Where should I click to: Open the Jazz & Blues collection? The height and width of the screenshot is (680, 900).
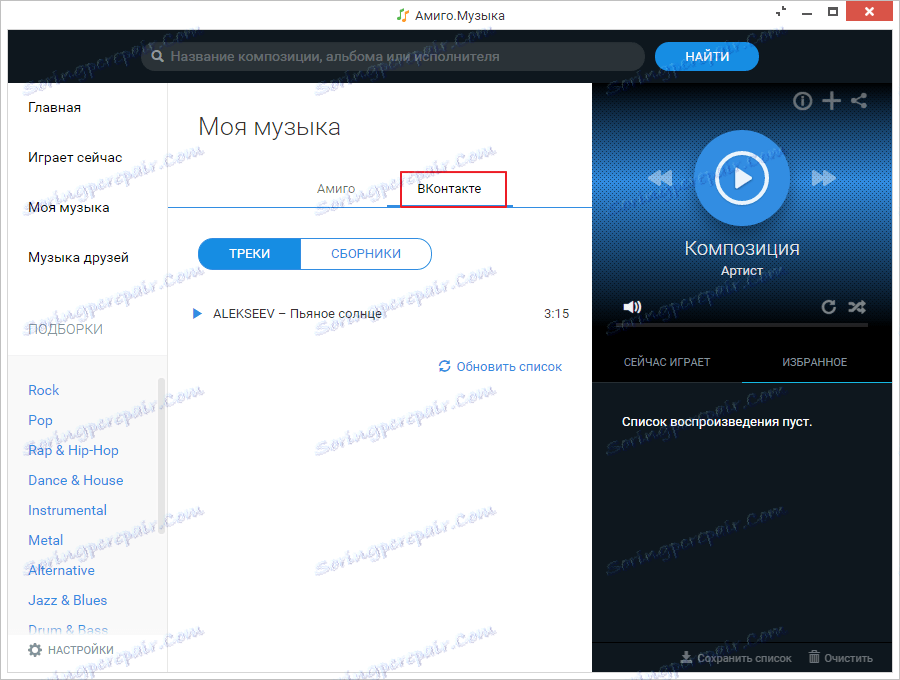click(68, 600)
